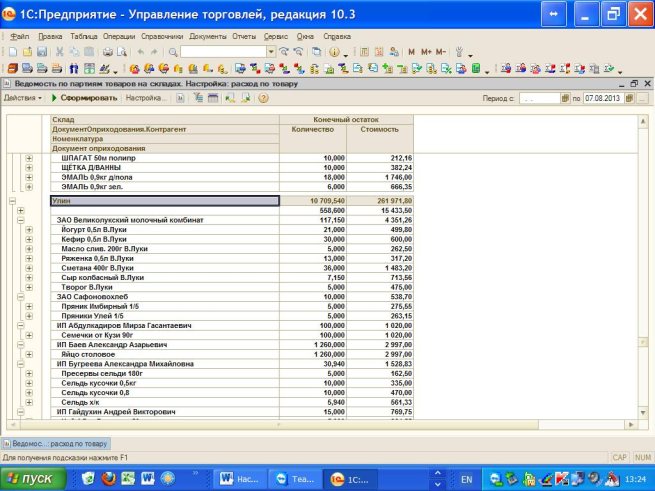Expand the Йогурт 0,5л В.Луки row
Screen dimensions: 655x491
coord(29,230)
